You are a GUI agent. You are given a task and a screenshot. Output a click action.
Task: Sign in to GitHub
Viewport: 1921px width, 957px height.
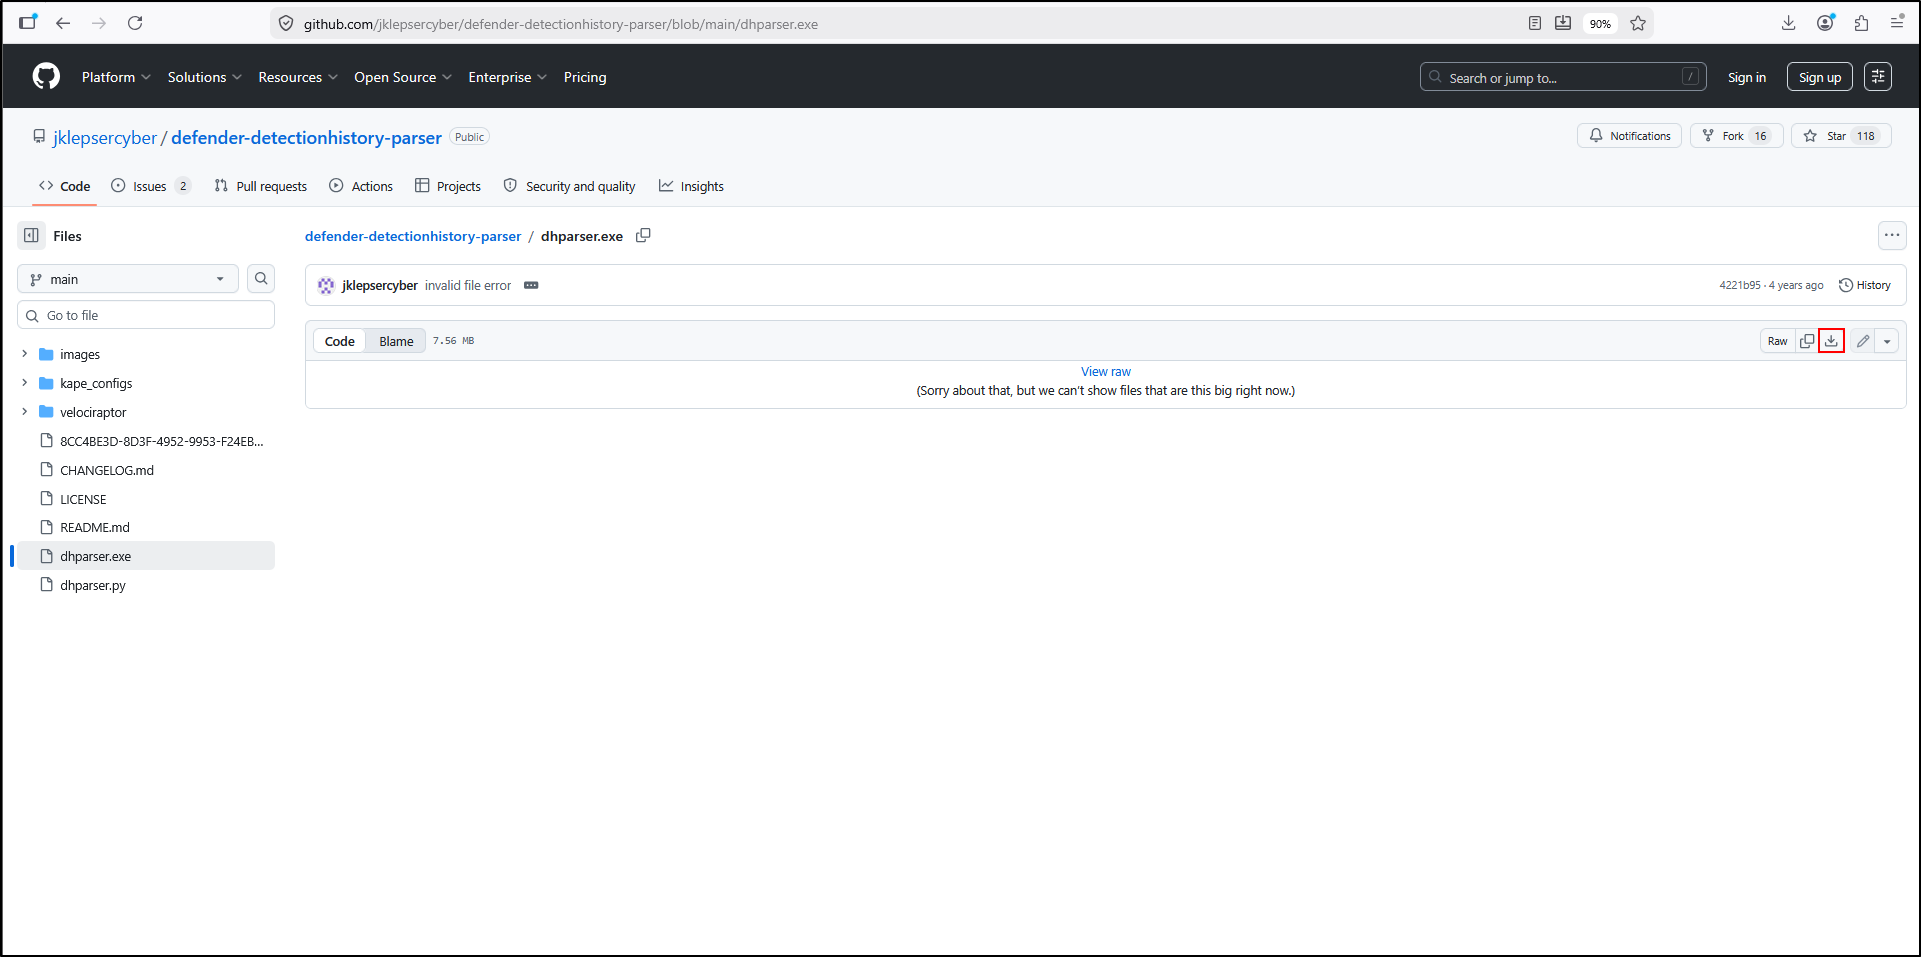pyautogui.click(x=1747, y=77)
